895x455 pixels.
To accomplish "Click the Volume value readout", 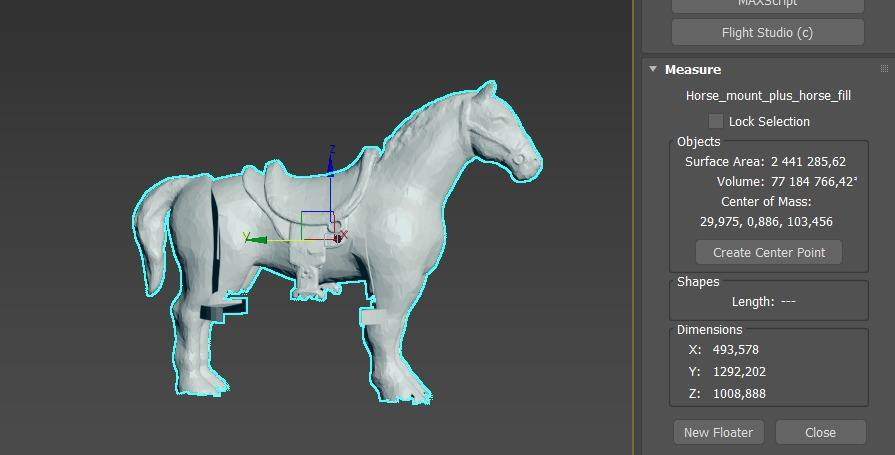I will tap(813, 181).
